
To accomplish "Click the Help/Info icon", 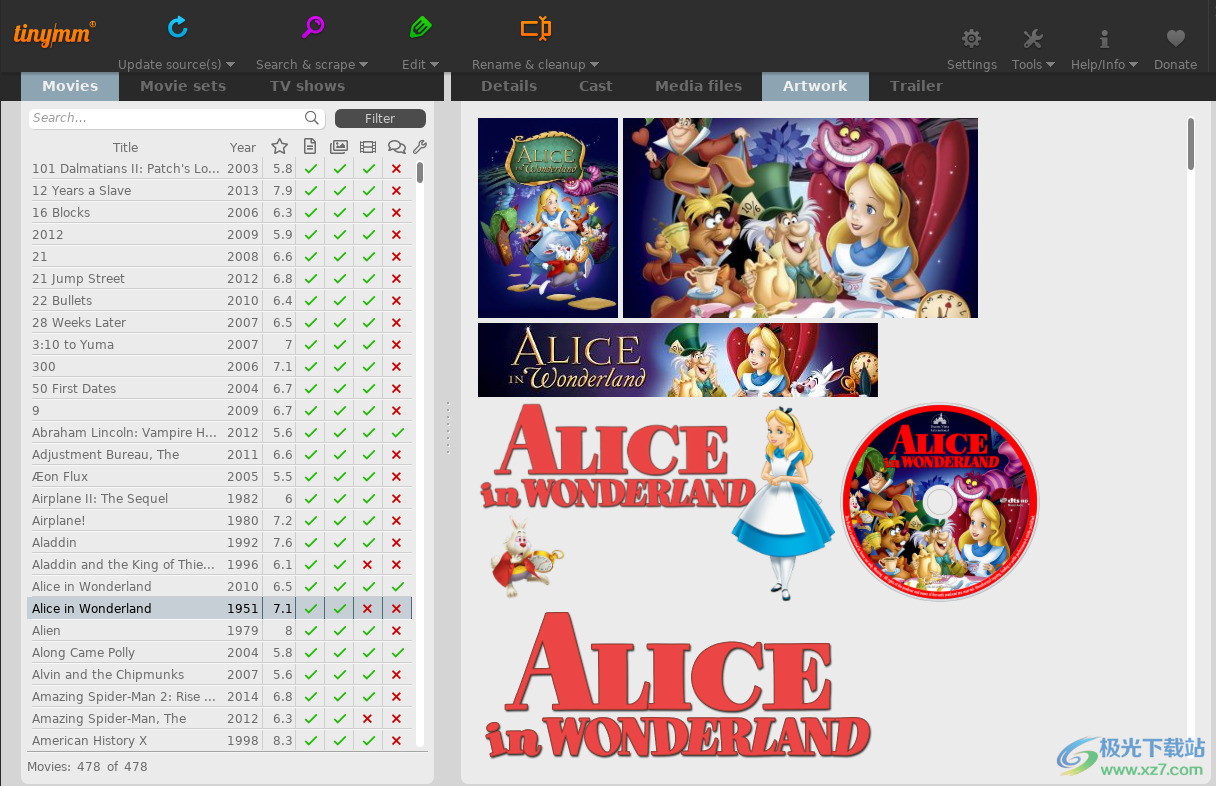I will pos(1104,39).
